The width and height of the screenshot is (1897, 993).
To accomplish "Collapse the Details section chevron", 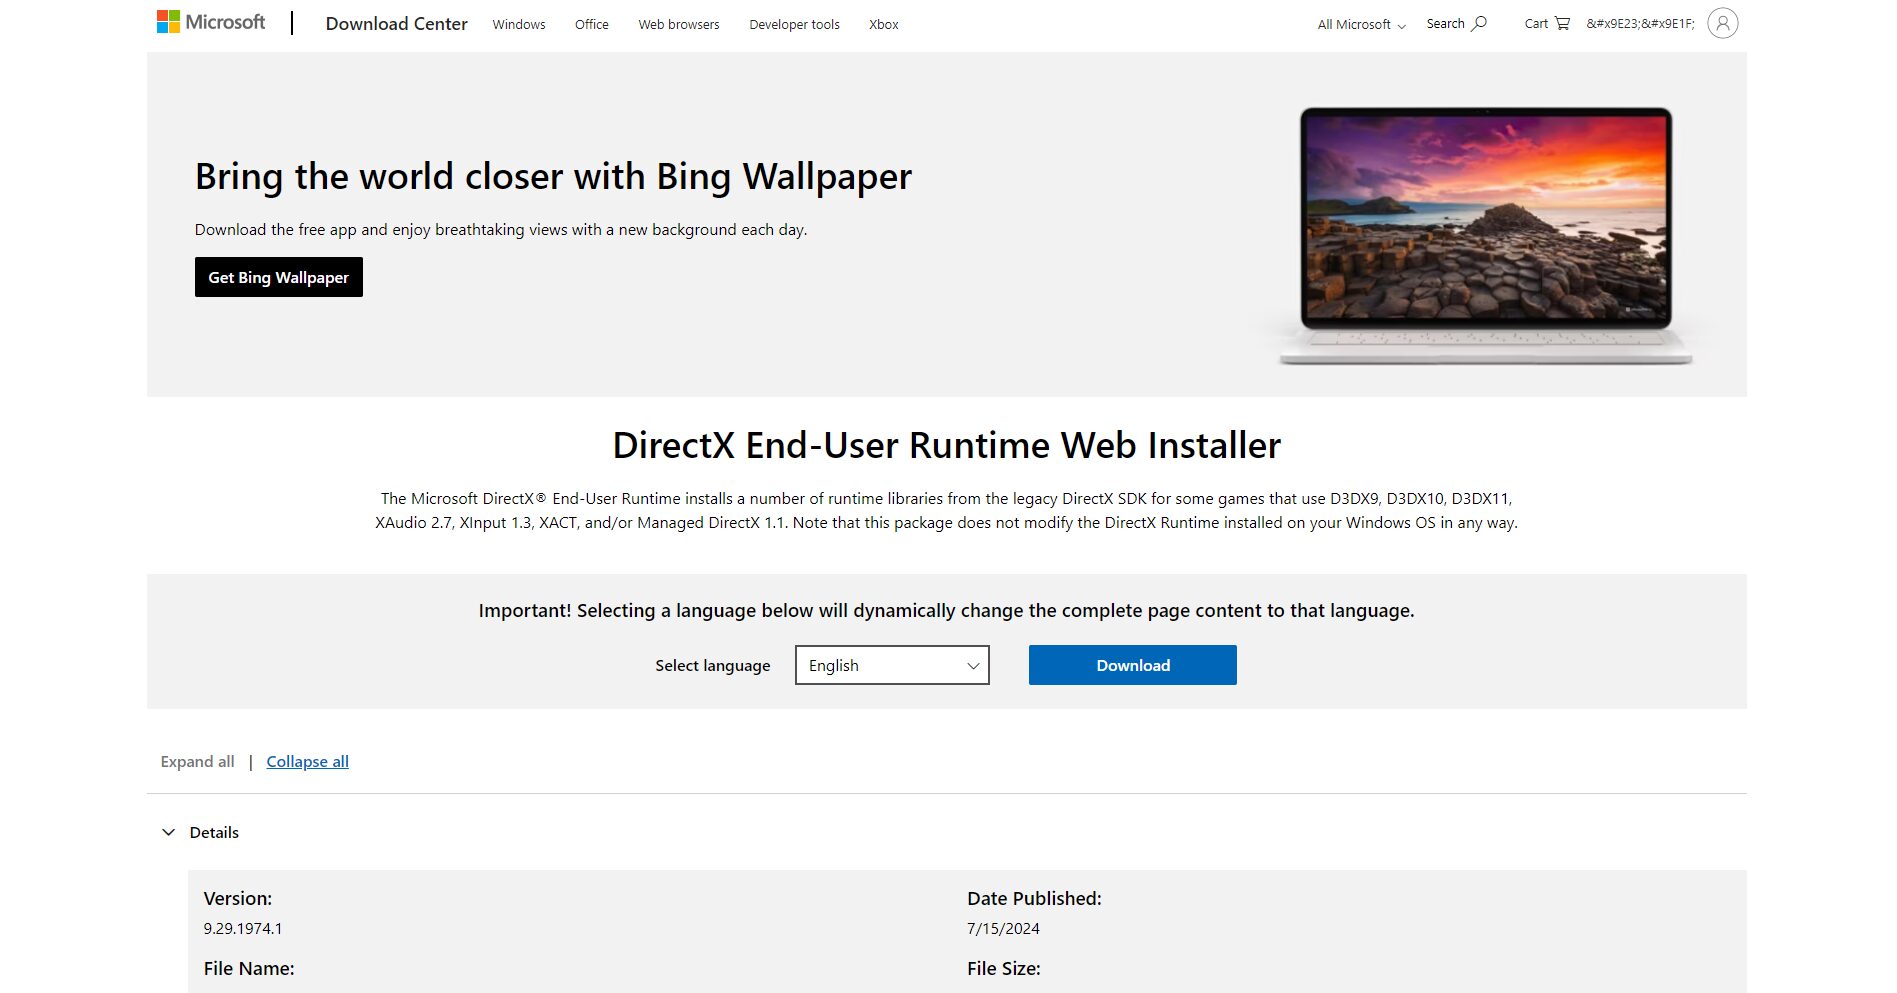I will (168, 832).
